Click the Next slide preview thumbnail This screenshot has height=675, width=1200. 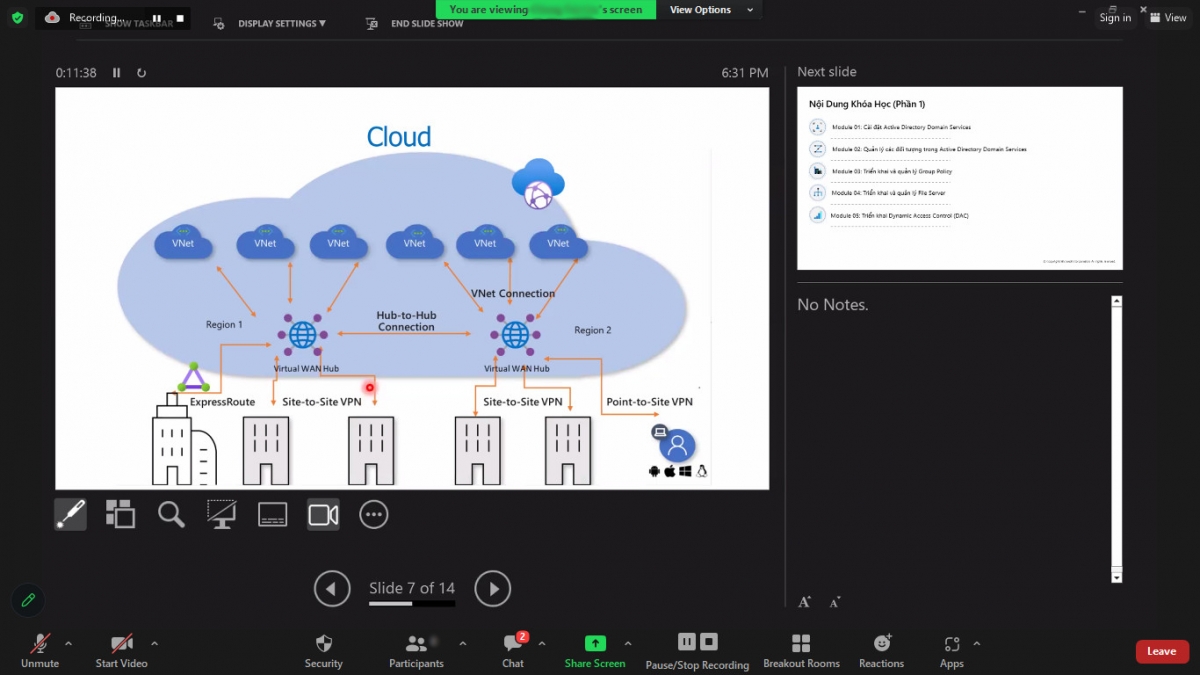(x=960, y=178)
